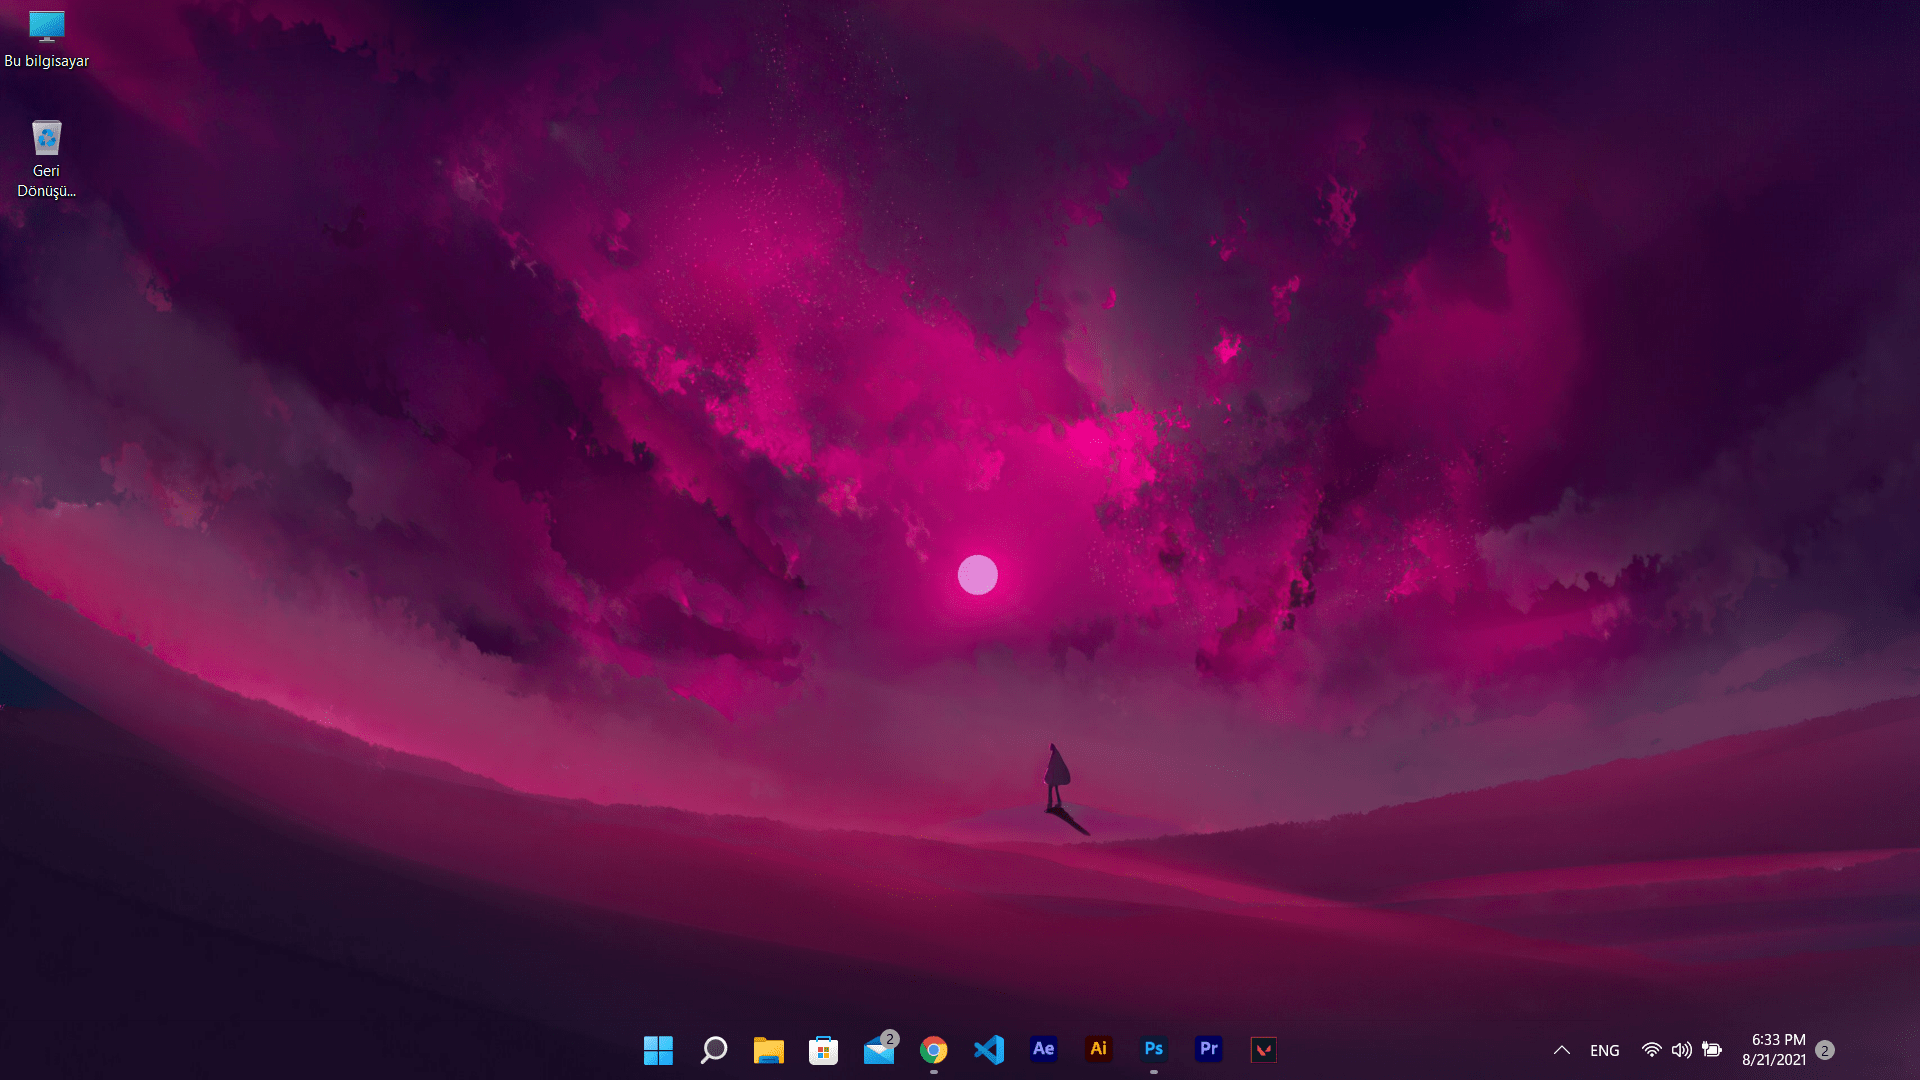Launch File Explorer from the taskbar
The width and height of the screenshot is (1920, 1080).
(x=768, y=1050)
